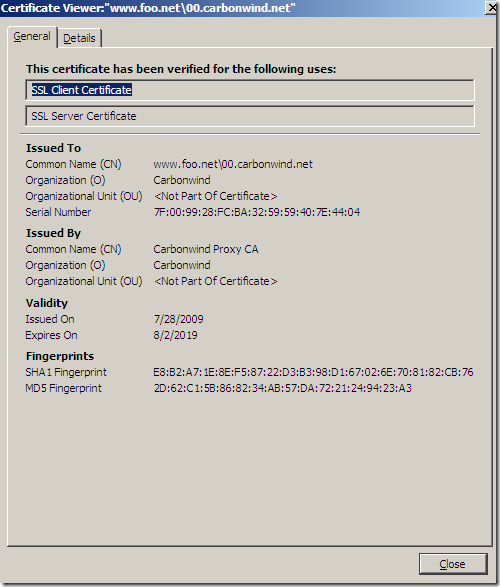Click the Validity heading
The width and height of the screenshot is (500, 587).
coord(47,303)
